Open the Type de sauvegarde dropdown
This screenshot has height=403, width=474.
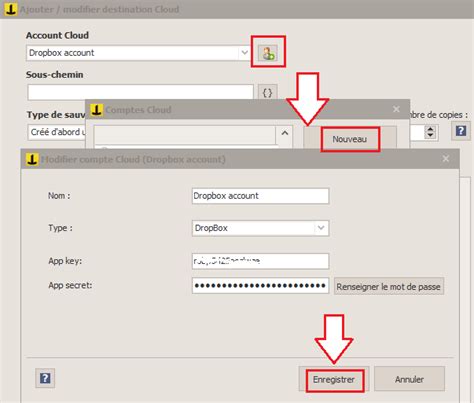pyautogui.click(x=56, y=132)
